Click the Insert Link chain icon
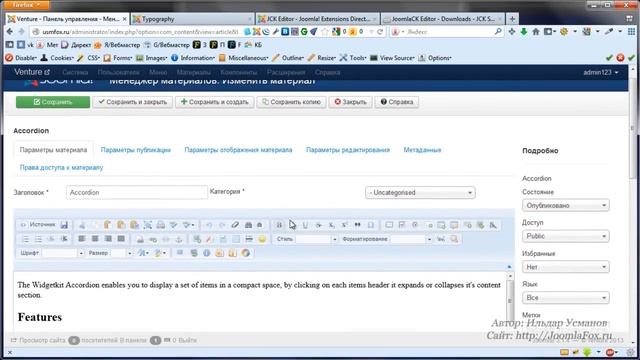This screenshot has height=360, width=640. [153, 239]
